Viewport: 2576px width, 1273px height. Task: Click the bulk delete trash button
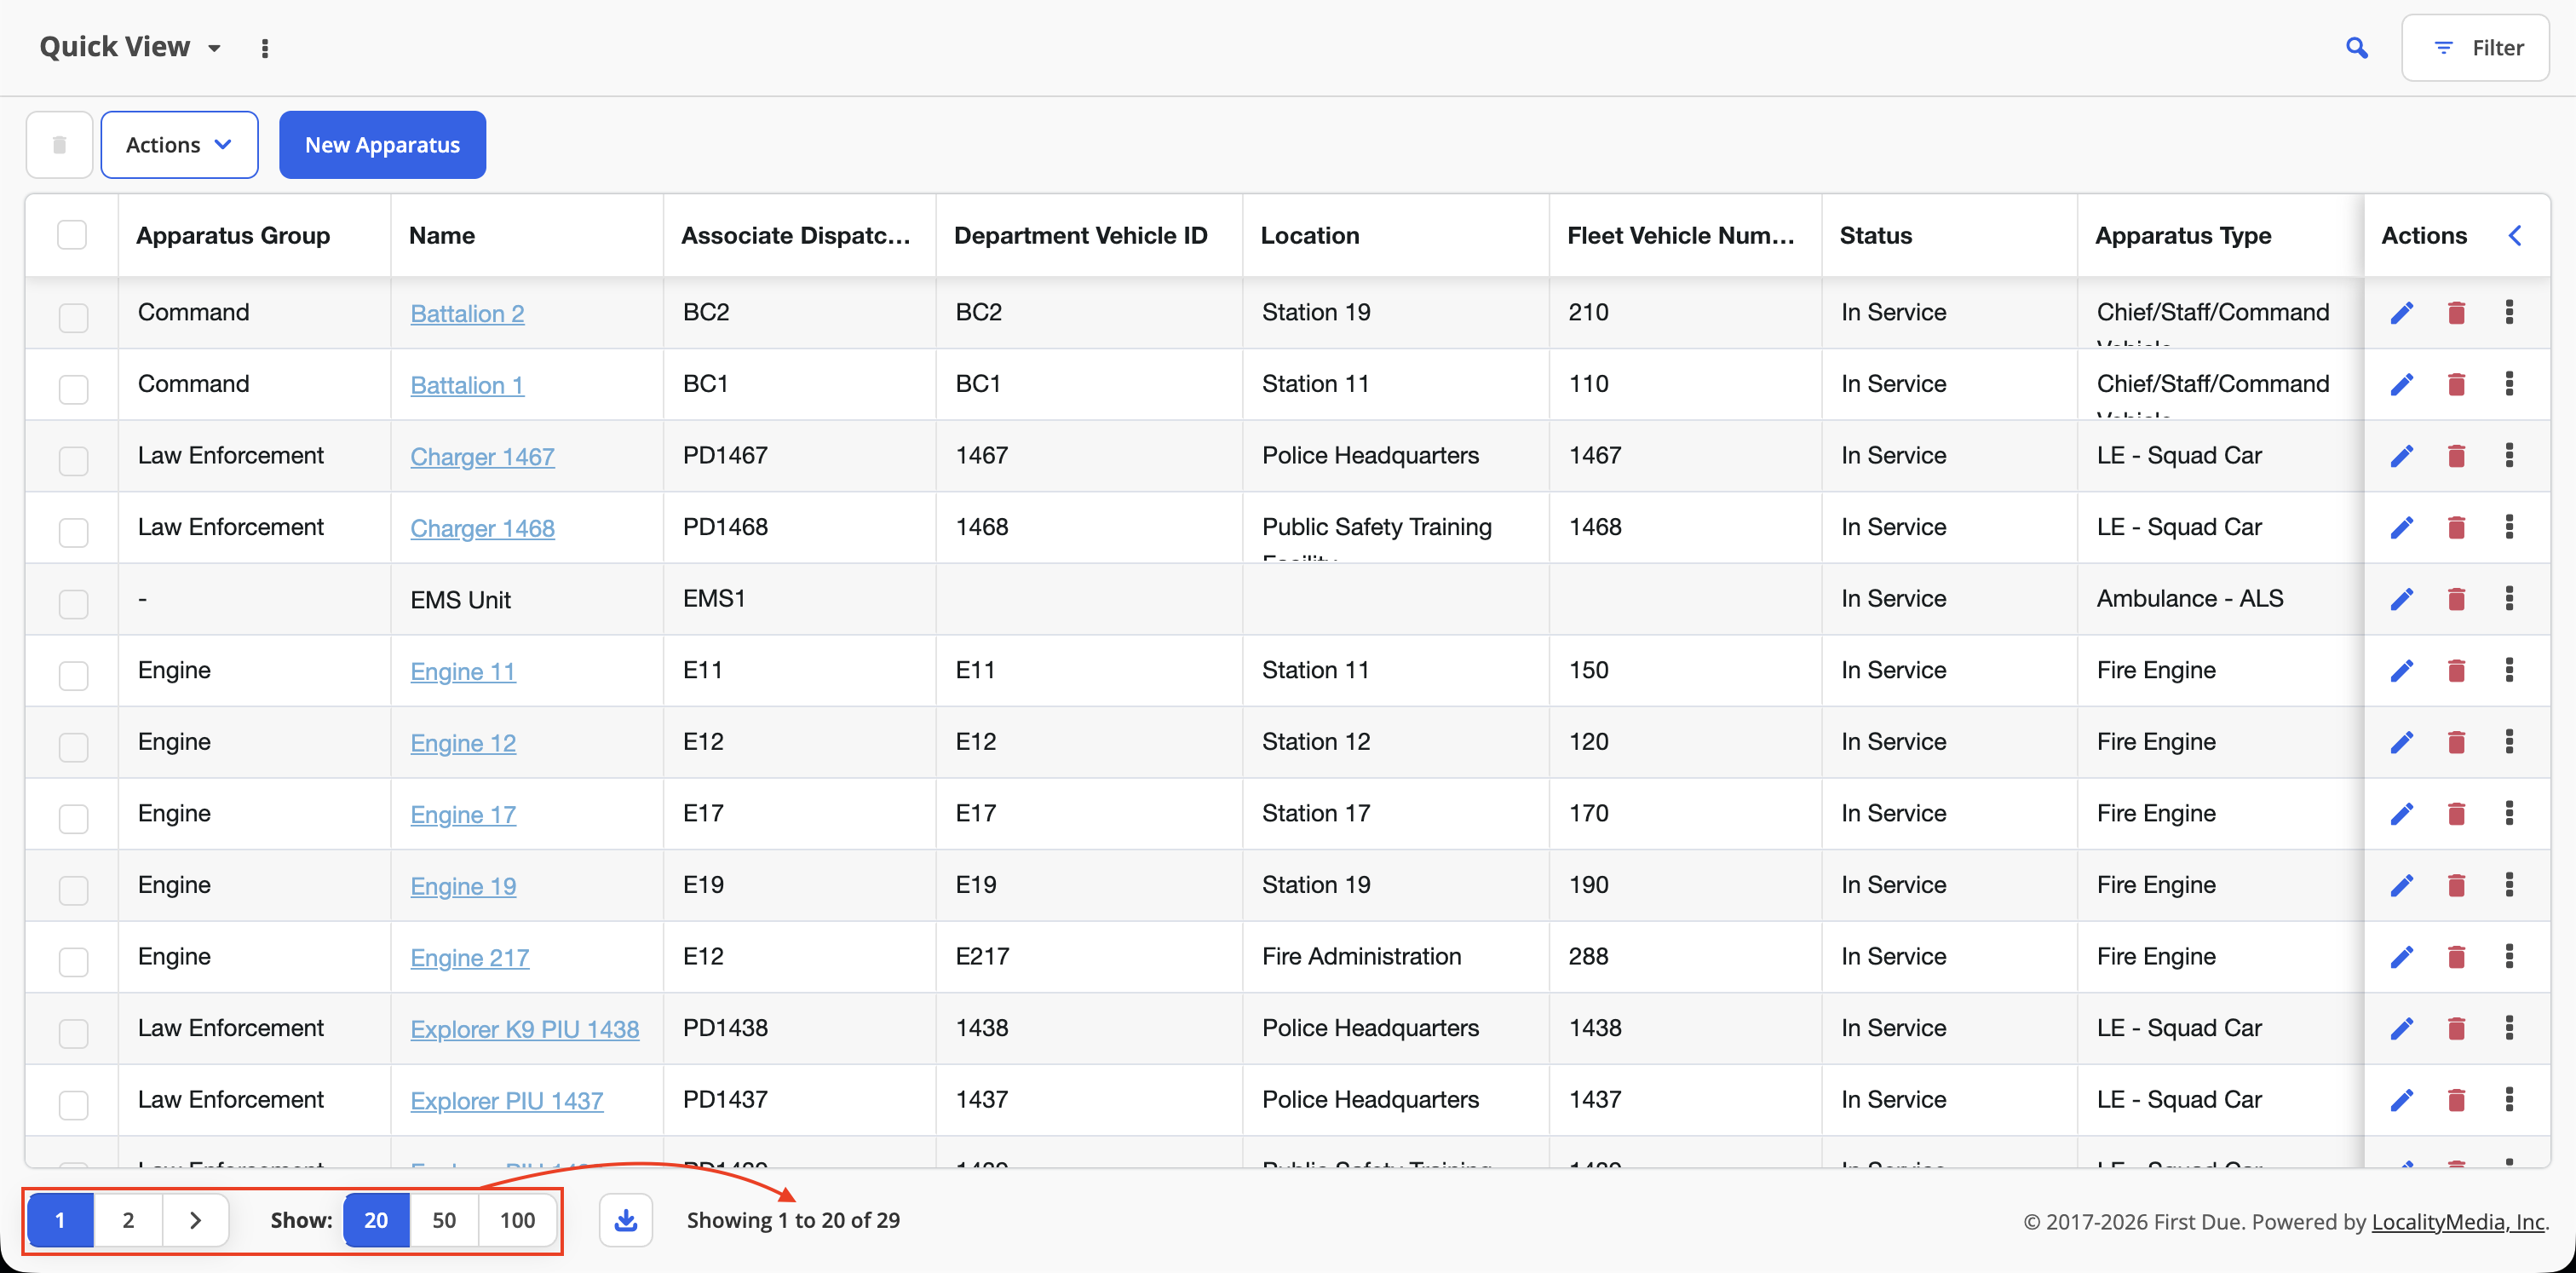(x=59, y=145)
